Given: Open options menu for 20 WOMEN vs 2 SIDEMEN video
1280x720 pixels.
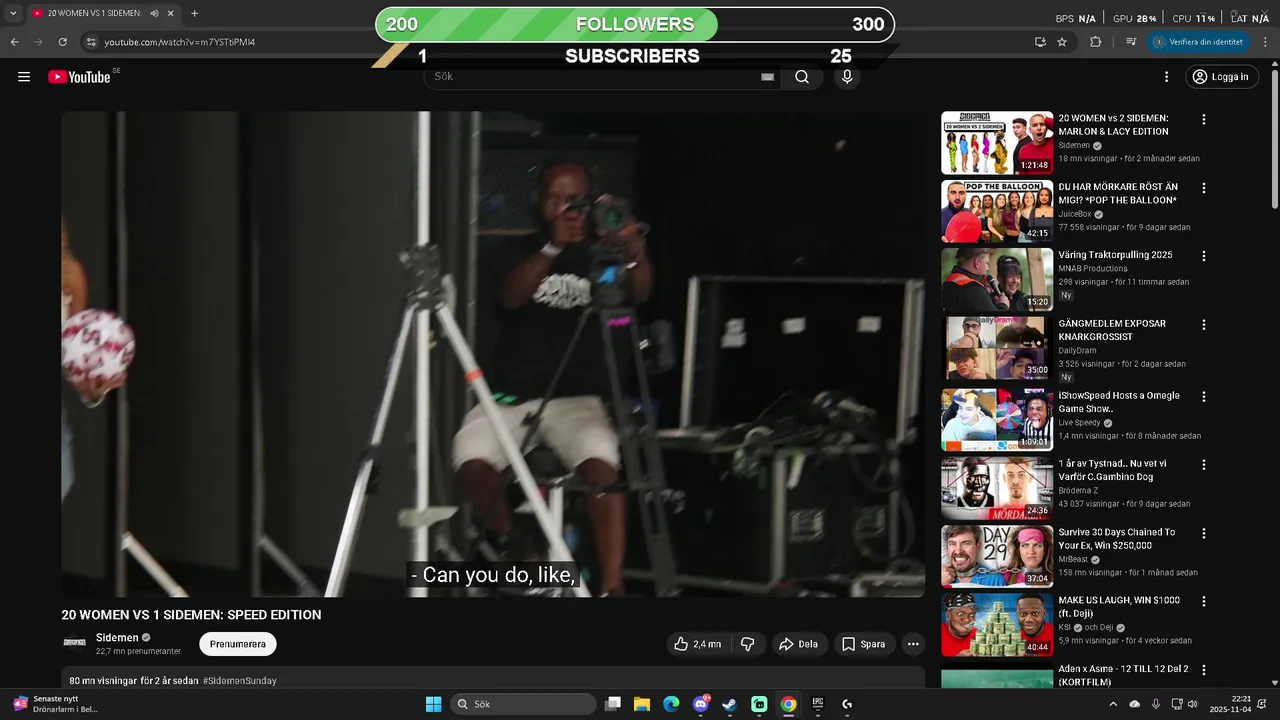Looking at the screenshot, I should 1204,120.
